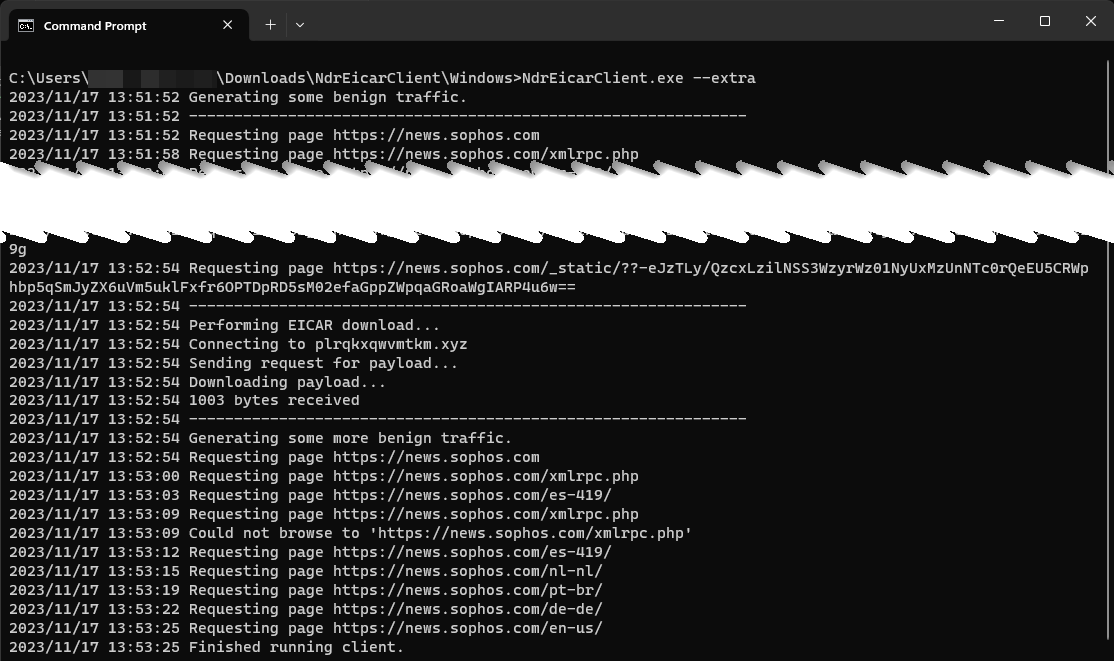Open the news.sophos.com/de-de/ link
The image size is (1114, 661).
[x=467, y=609]
